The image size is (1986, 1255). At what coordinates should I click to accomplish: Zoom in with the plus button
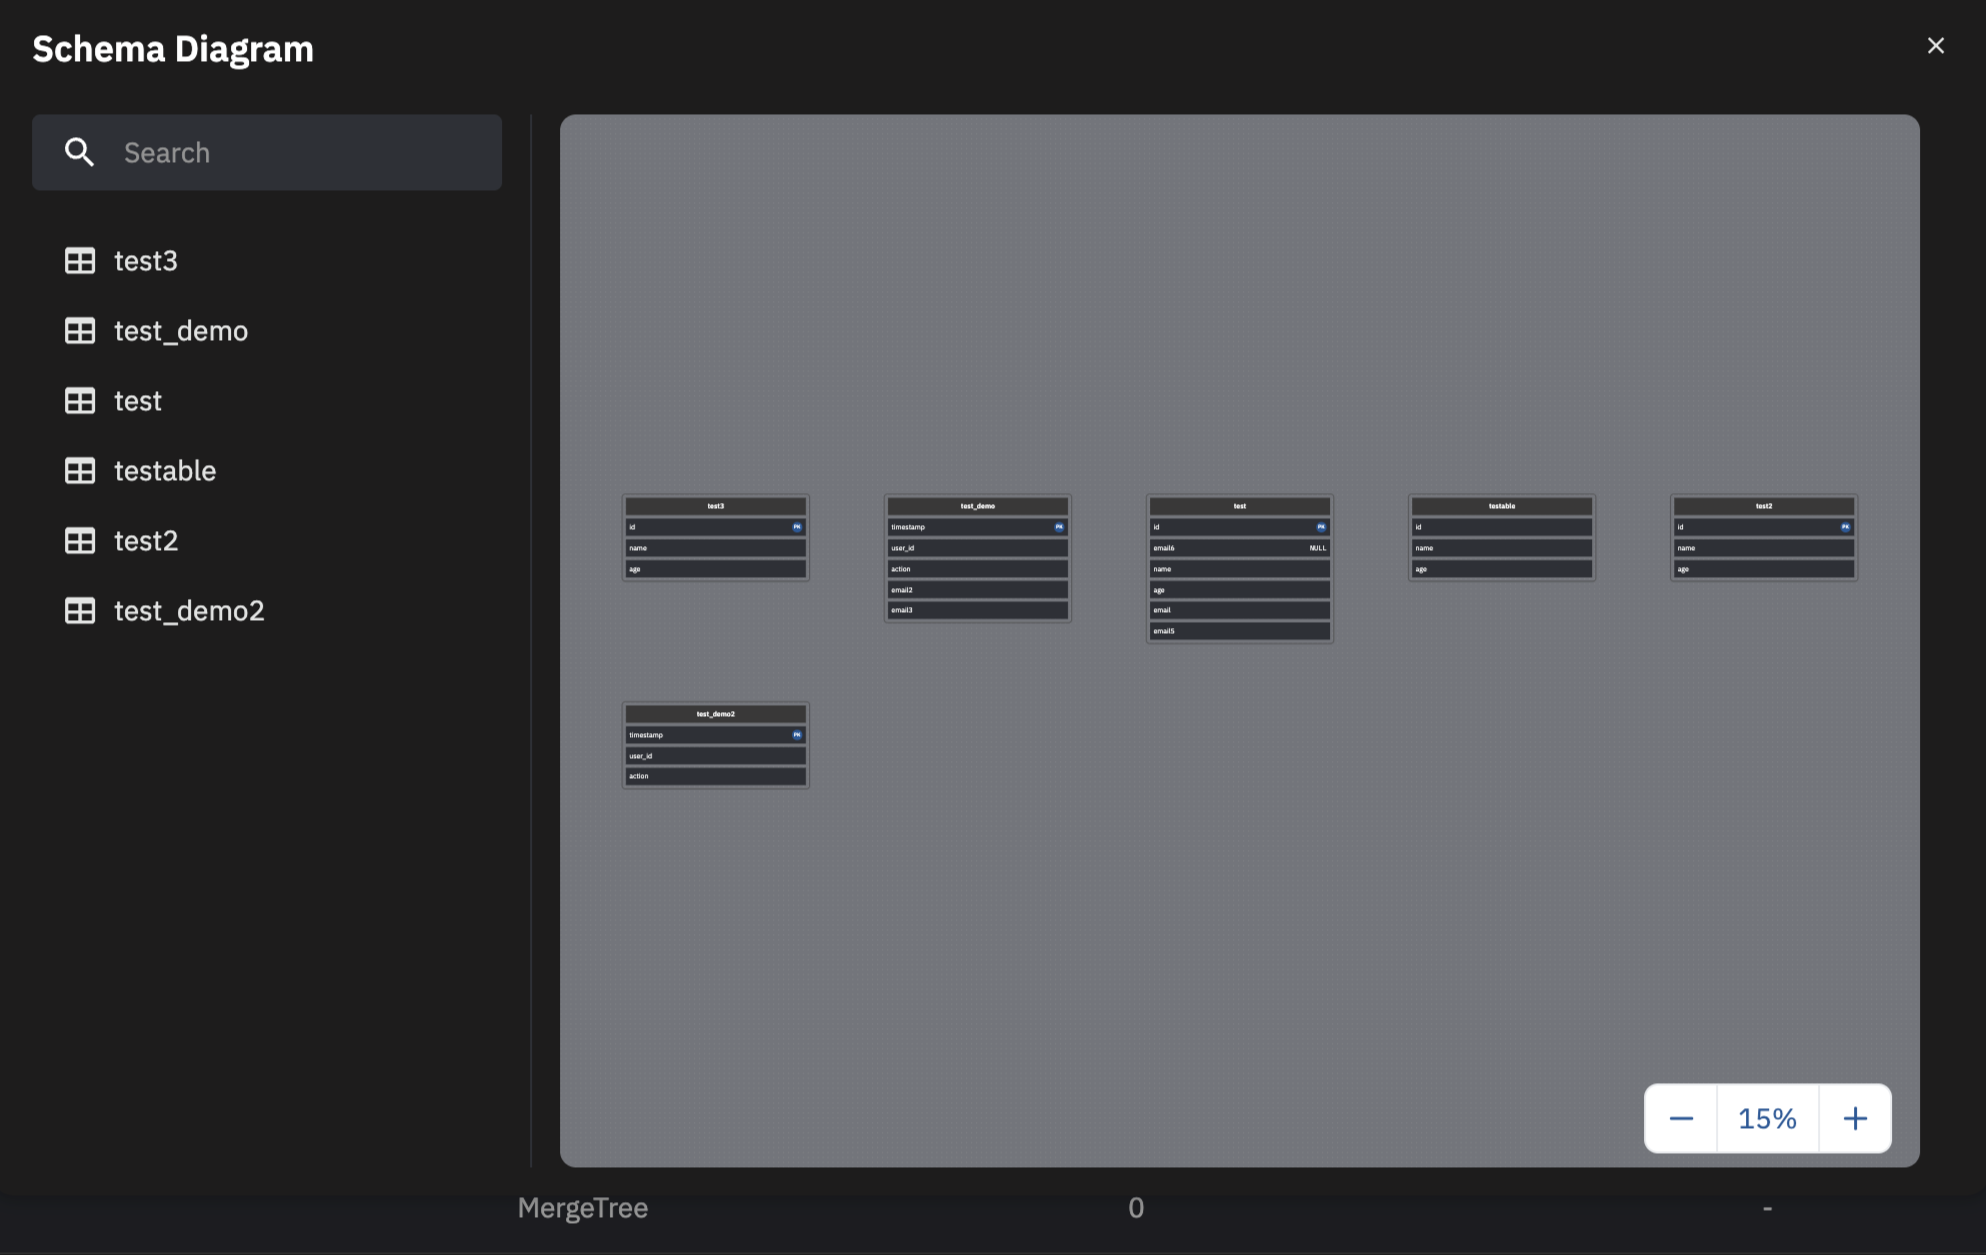(1855, 1118)
